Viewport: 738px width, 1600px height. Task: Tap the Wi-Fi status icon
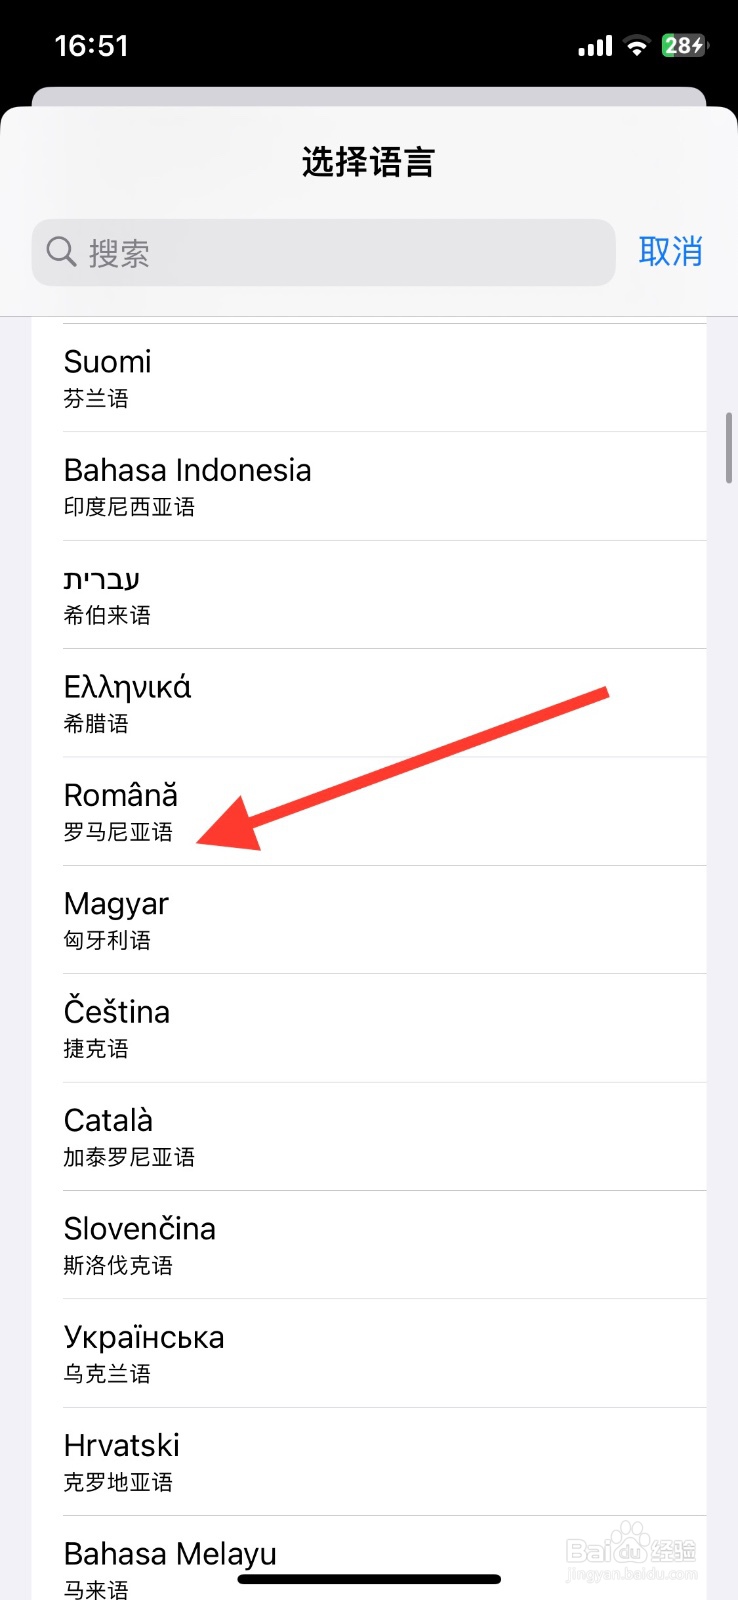click(636, 46)
